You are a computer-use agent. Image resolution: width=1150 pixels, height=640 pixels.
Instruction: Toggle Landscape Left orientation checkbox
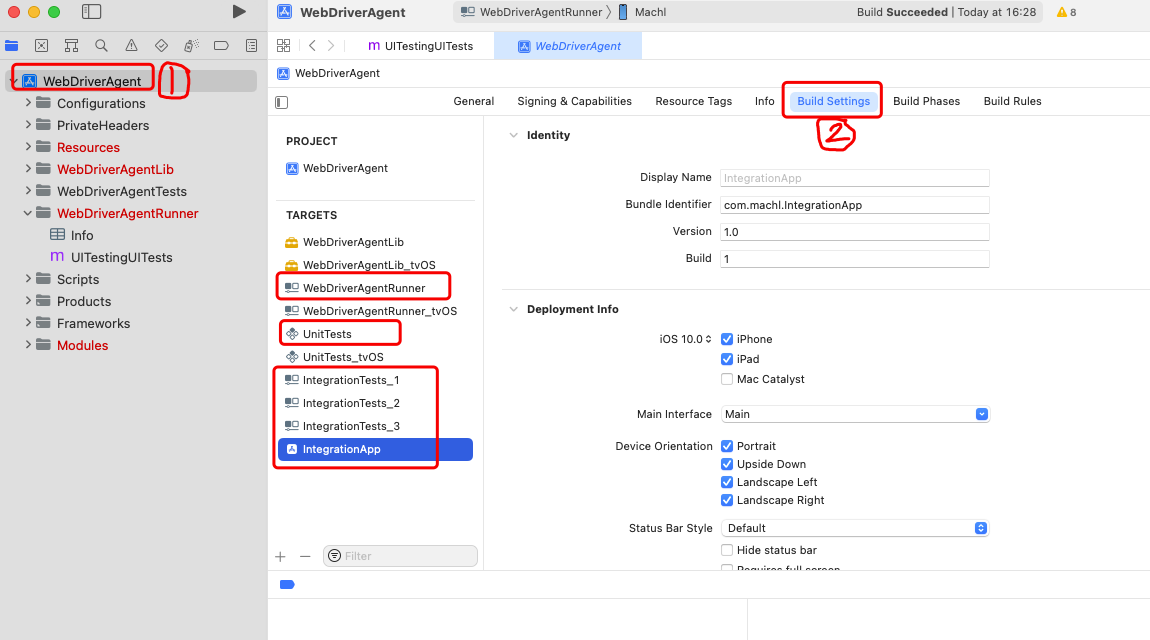coord(727,482)
